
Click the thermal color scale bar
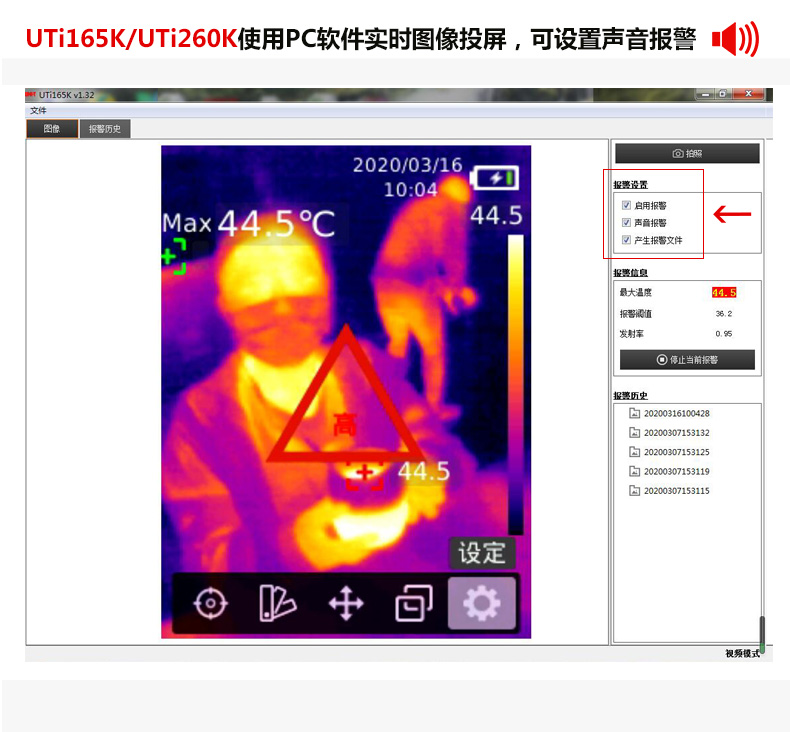pos(515,385)
